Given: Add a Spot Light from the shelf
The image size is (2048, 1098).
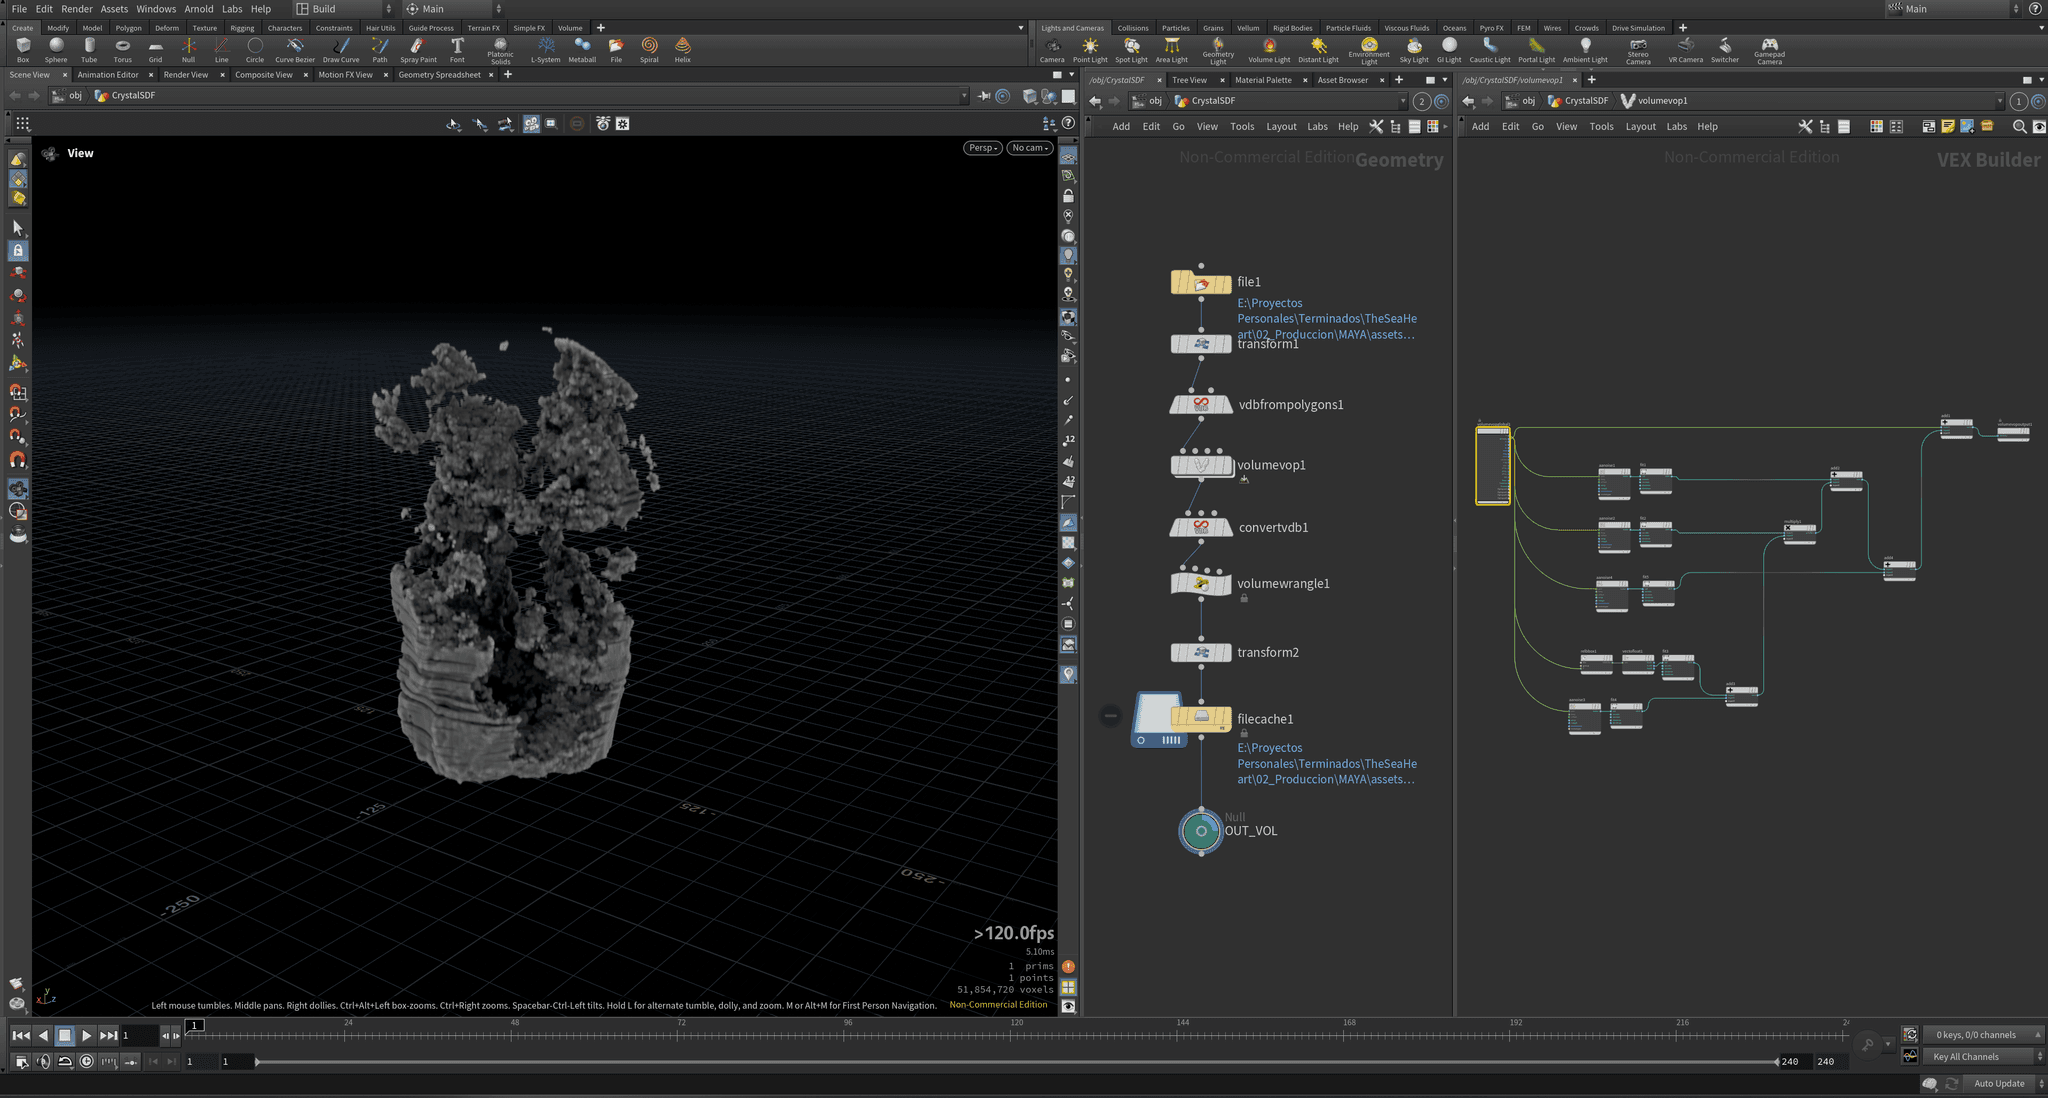Looking at the screenshot, I should 1131,48.
